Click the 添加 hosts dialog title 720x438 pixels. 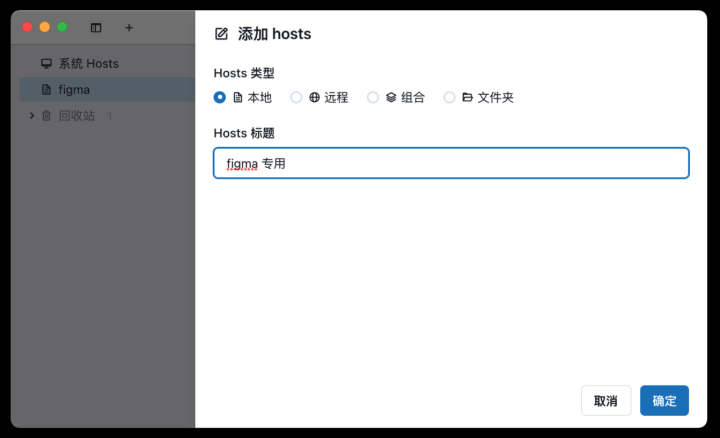(274, 34)
